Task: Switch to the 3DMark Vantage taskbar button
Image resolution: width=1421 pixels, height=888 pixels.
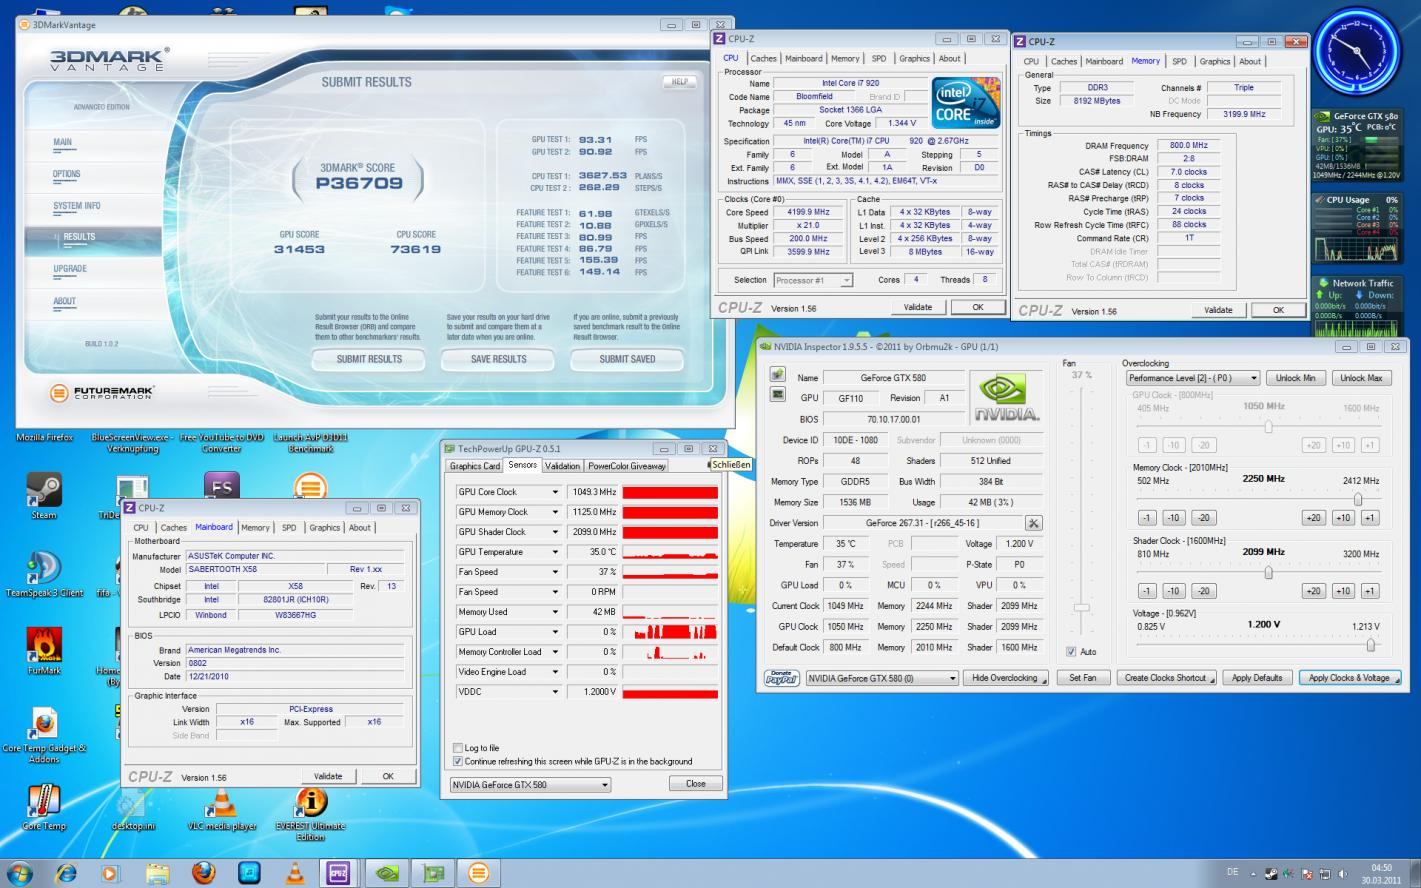Action: coord(478,873)
